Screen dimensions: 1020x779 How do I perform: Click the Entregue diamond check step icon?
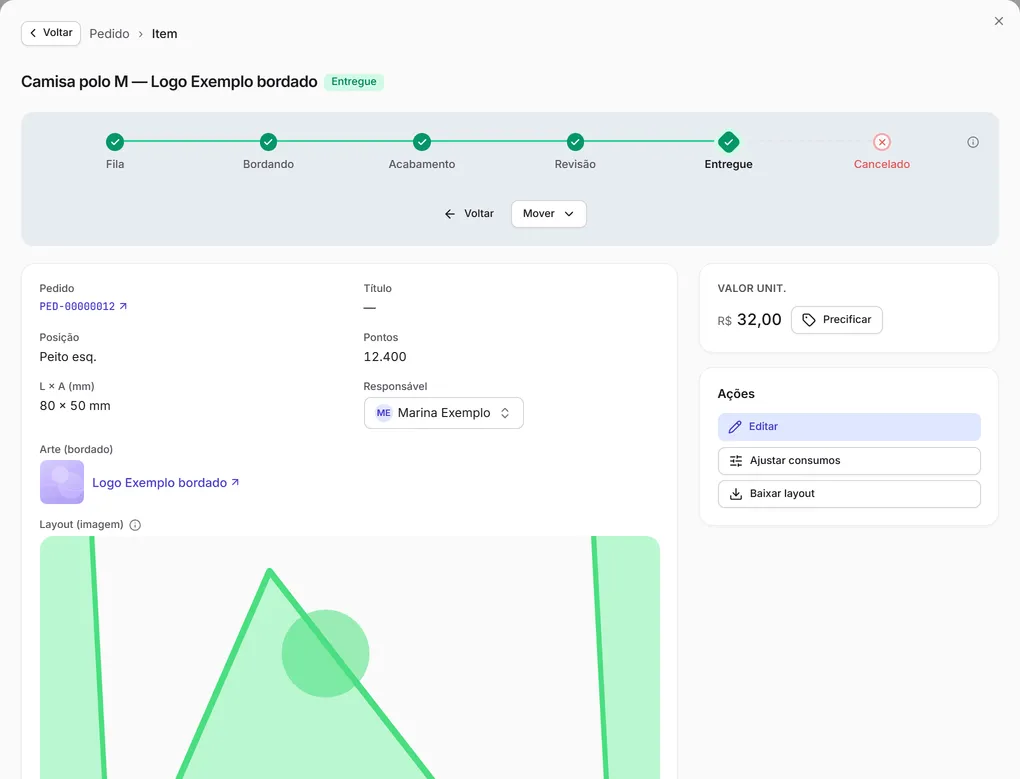[x=728, y=142]
